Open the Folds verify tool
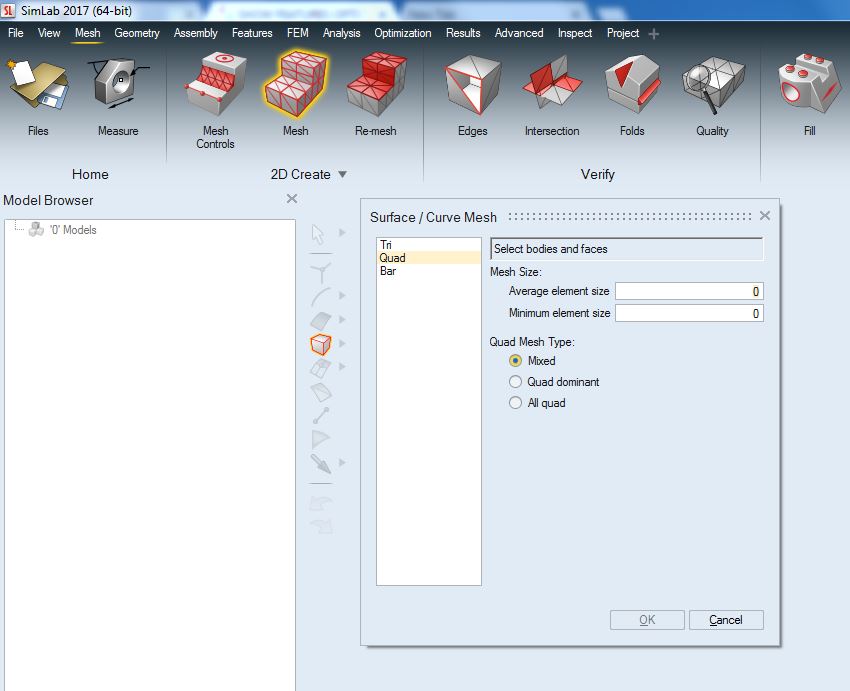 (x=632, y=95)
